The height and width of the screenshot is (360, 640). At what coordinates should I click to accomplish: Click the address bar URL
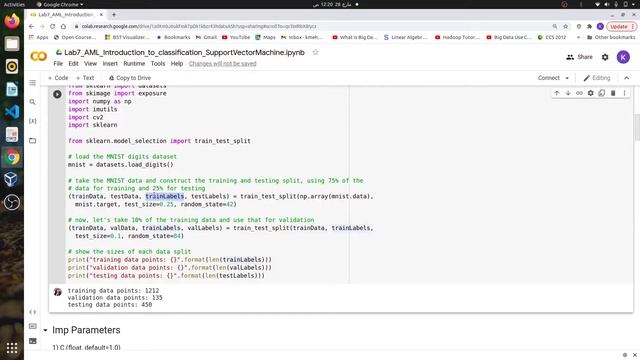pyautogui.click(x=199, y=26)
